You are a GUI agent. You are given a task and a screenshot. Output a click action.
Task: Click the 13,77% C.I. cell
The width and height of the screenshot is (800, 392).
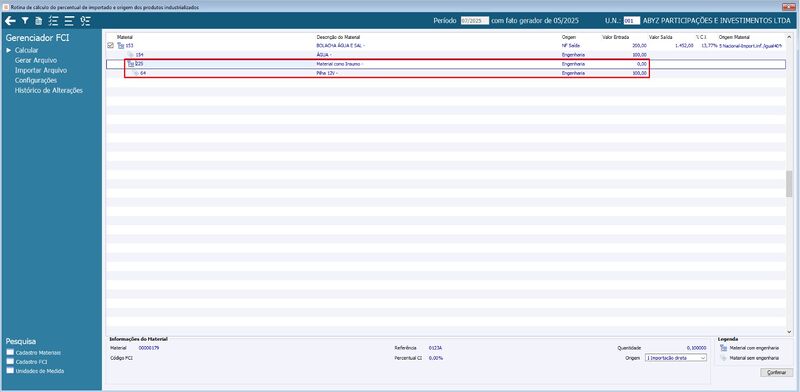[709, 45]
